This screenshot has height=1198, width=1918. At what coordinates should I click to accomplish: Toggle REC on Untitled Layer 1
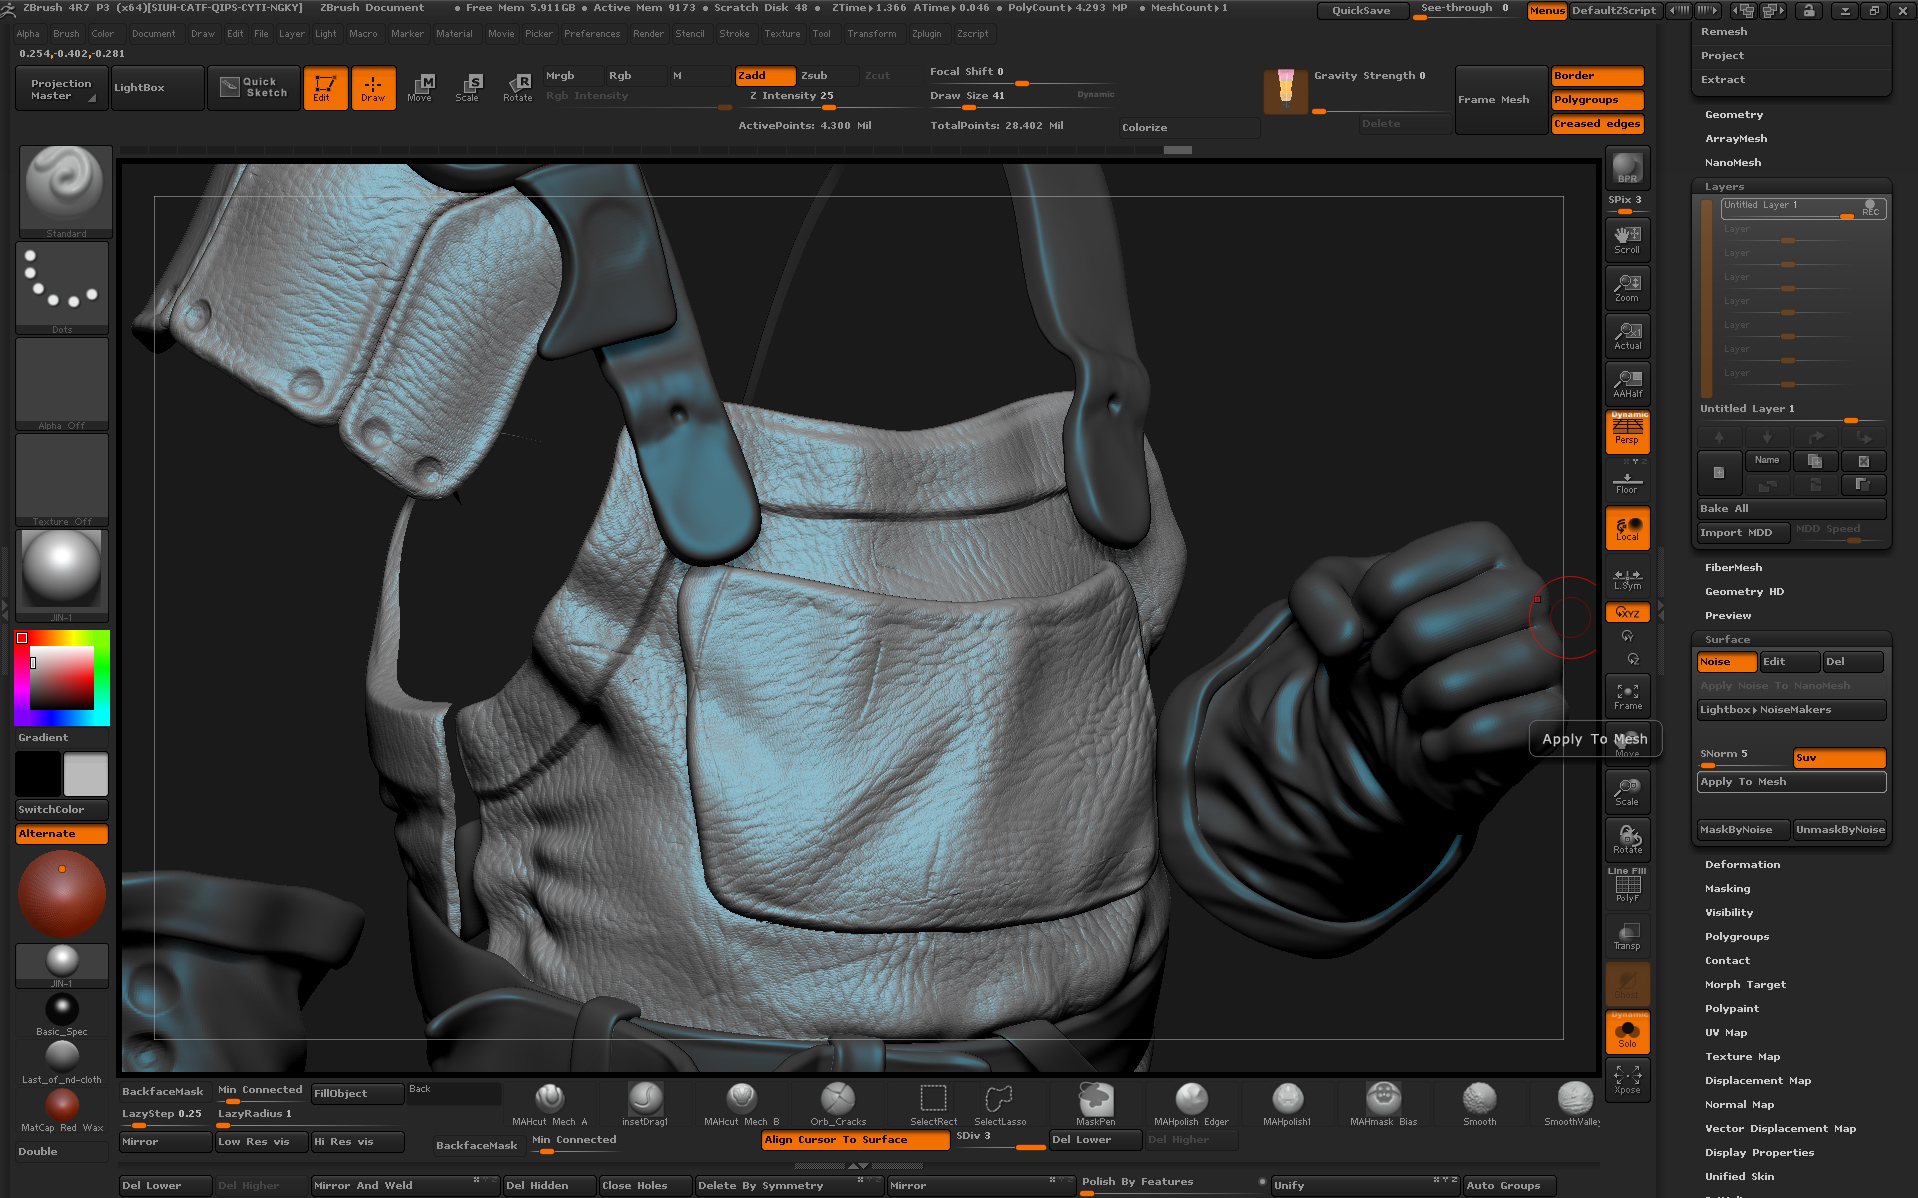(x=1870, y=207)
